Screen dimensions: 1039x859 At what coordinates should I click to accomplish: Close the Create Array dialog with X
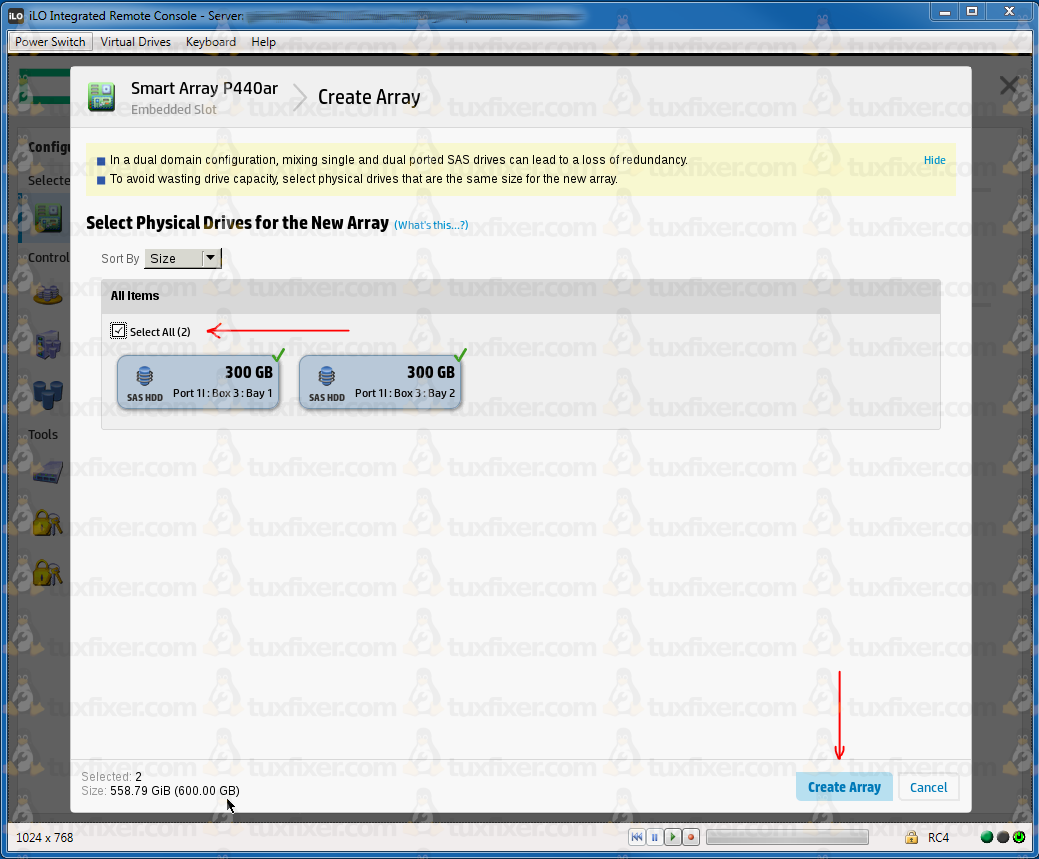[1008, 86]
